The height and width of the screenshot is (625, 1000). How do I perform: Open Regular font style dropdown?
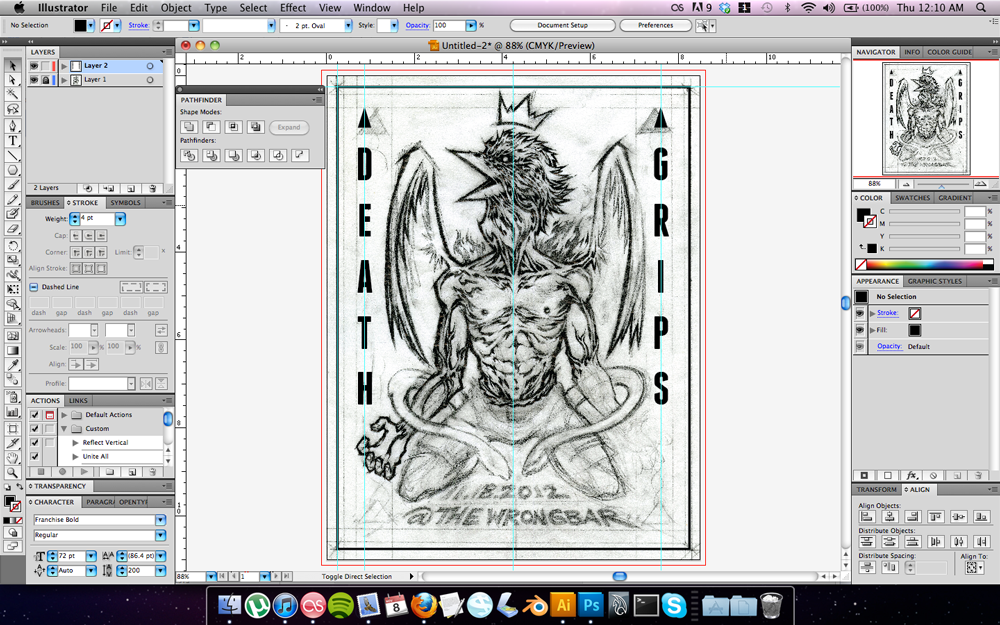tap(161, 535)
